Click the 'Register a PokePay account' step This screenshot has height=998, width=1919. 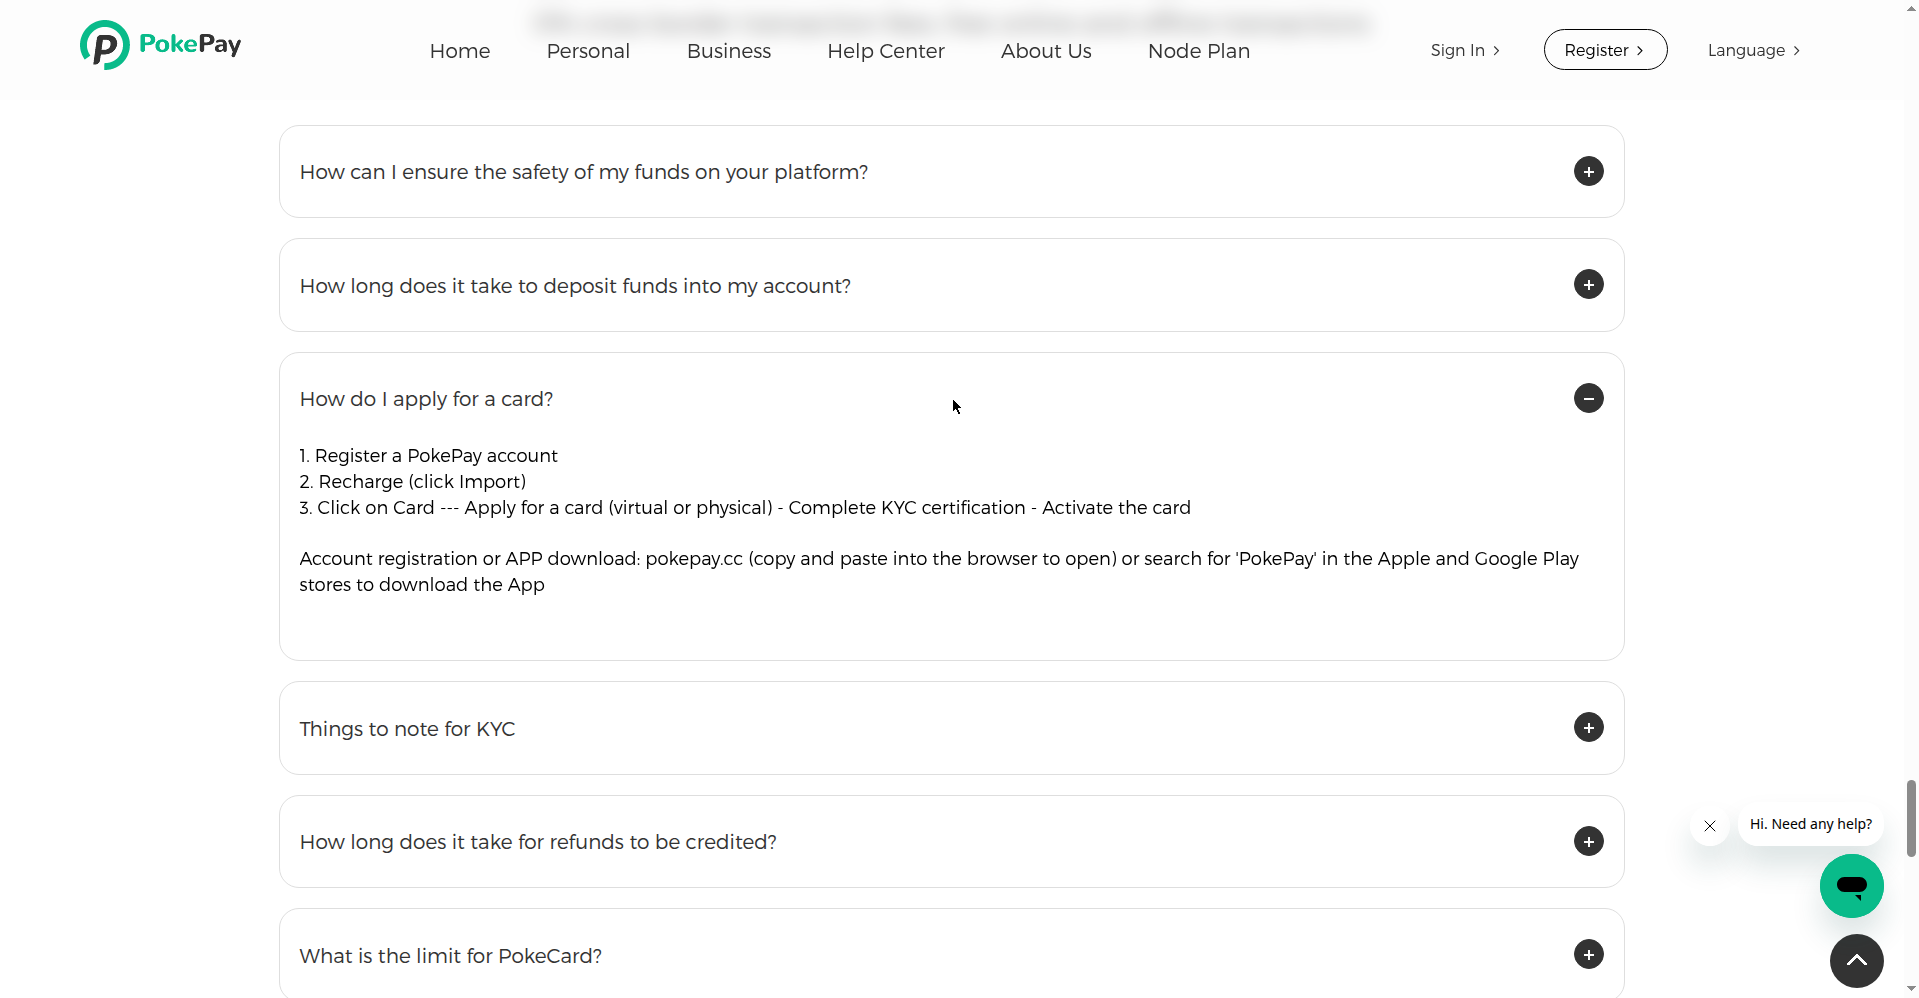click(x=428, y=456)
